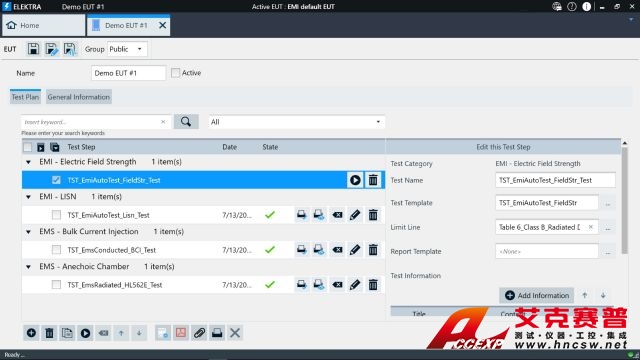Click the Test Name input field
Image resolution: width=640 pixels, height=360 pixels.
tap(555, 180)
